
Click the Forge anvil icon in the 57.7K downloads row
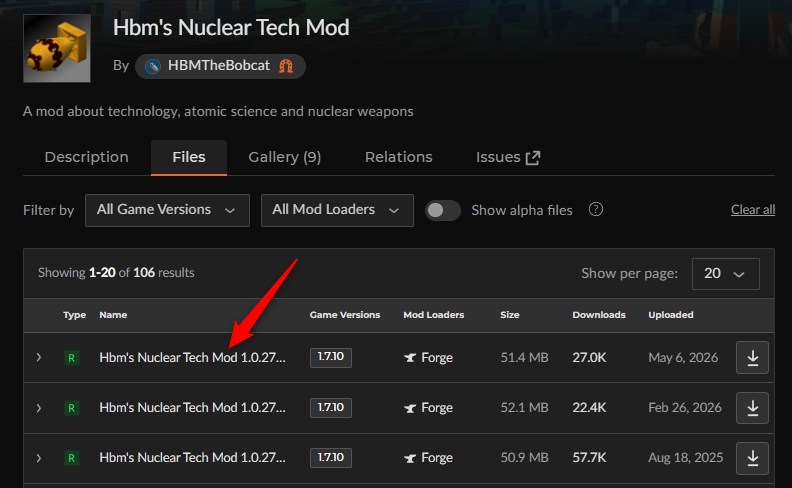[410, 458]
